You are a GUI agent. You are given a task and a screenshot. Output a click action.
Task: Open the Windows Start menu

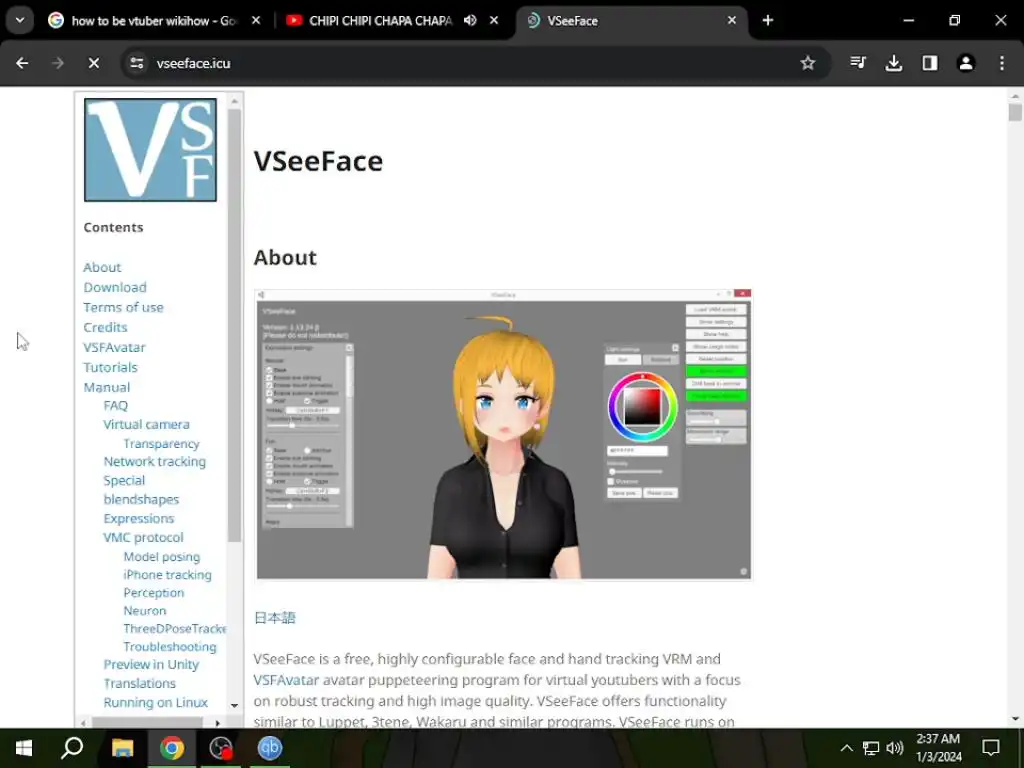point(24,748)
